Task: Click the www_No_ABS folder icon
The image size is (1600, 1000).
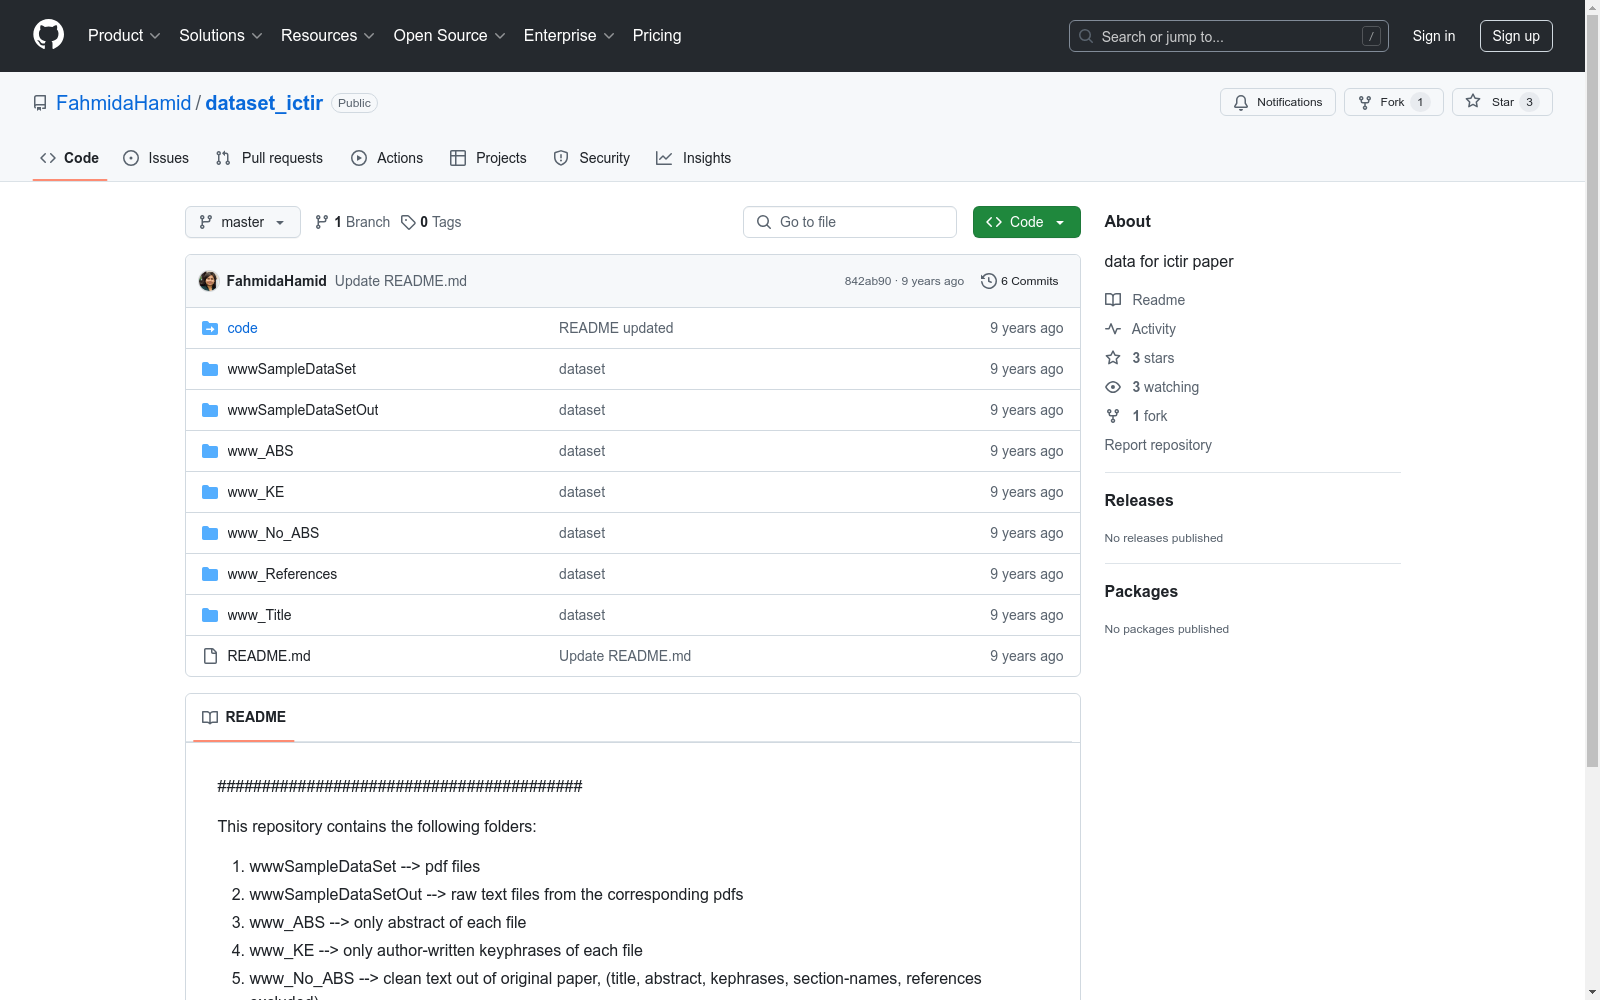Action: pyautogui.click(x=210, y=533)
